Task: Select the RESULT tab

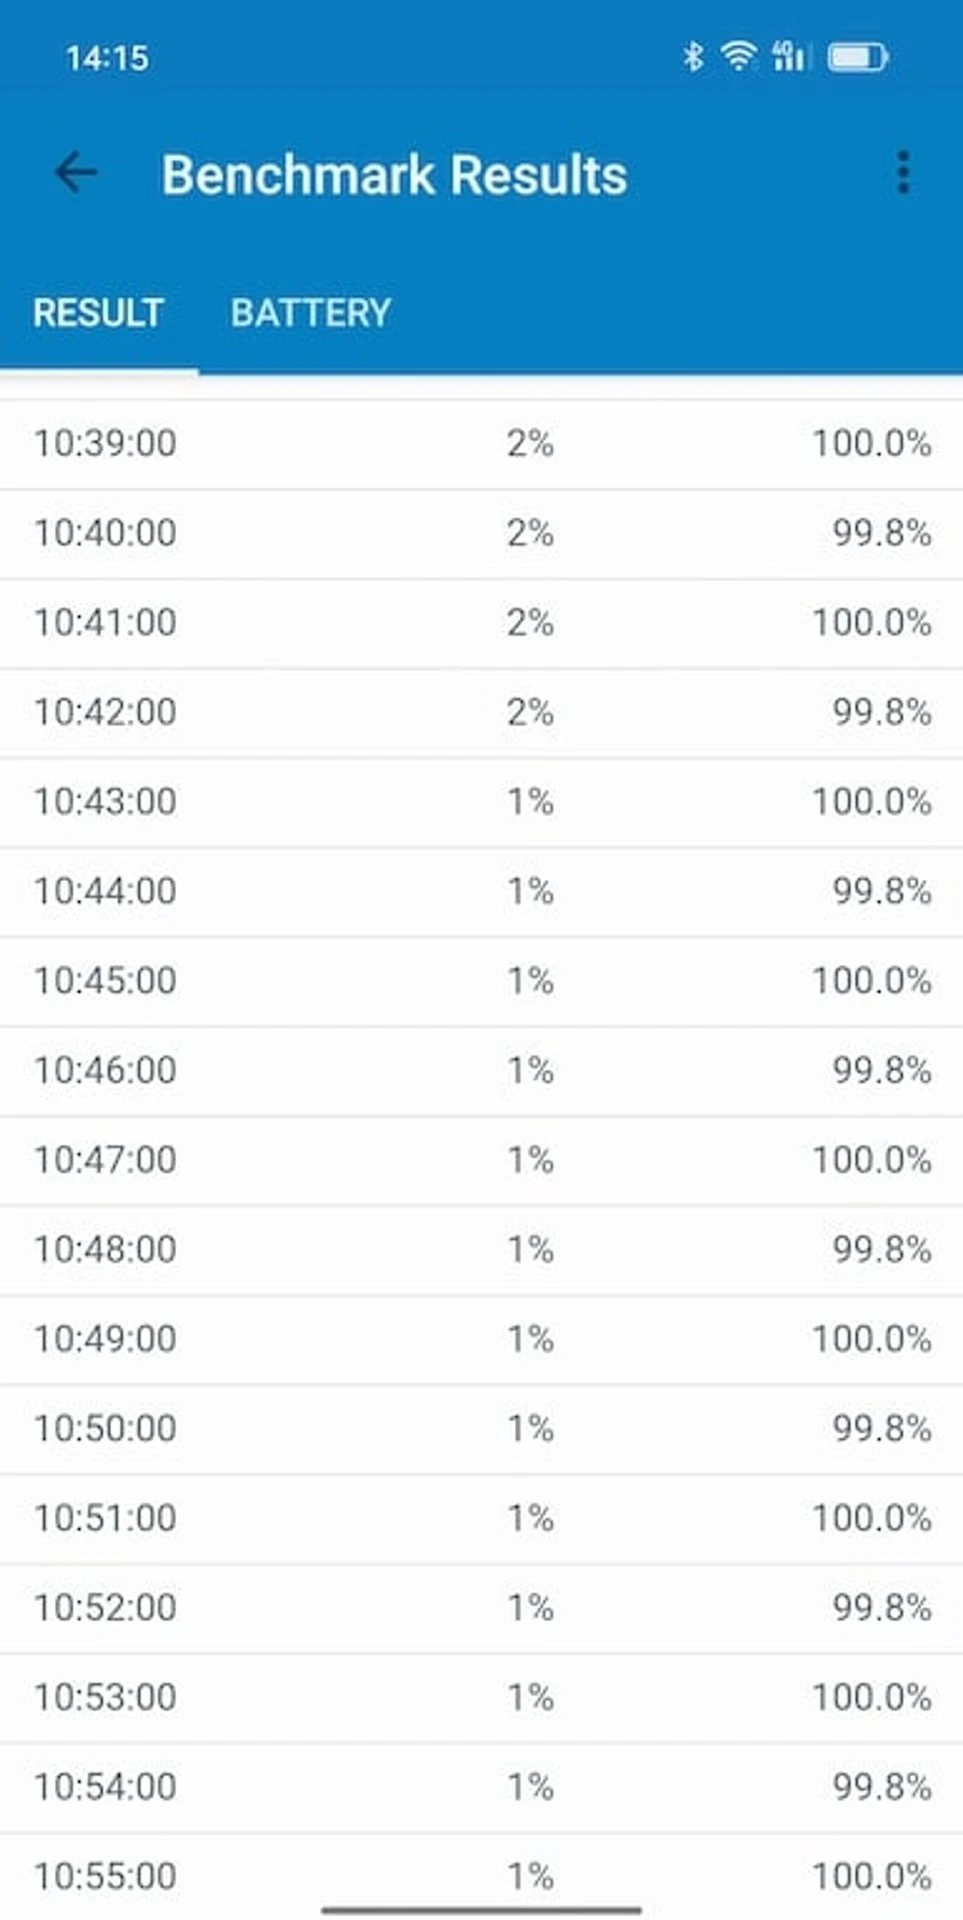Action: pos(98,313)
